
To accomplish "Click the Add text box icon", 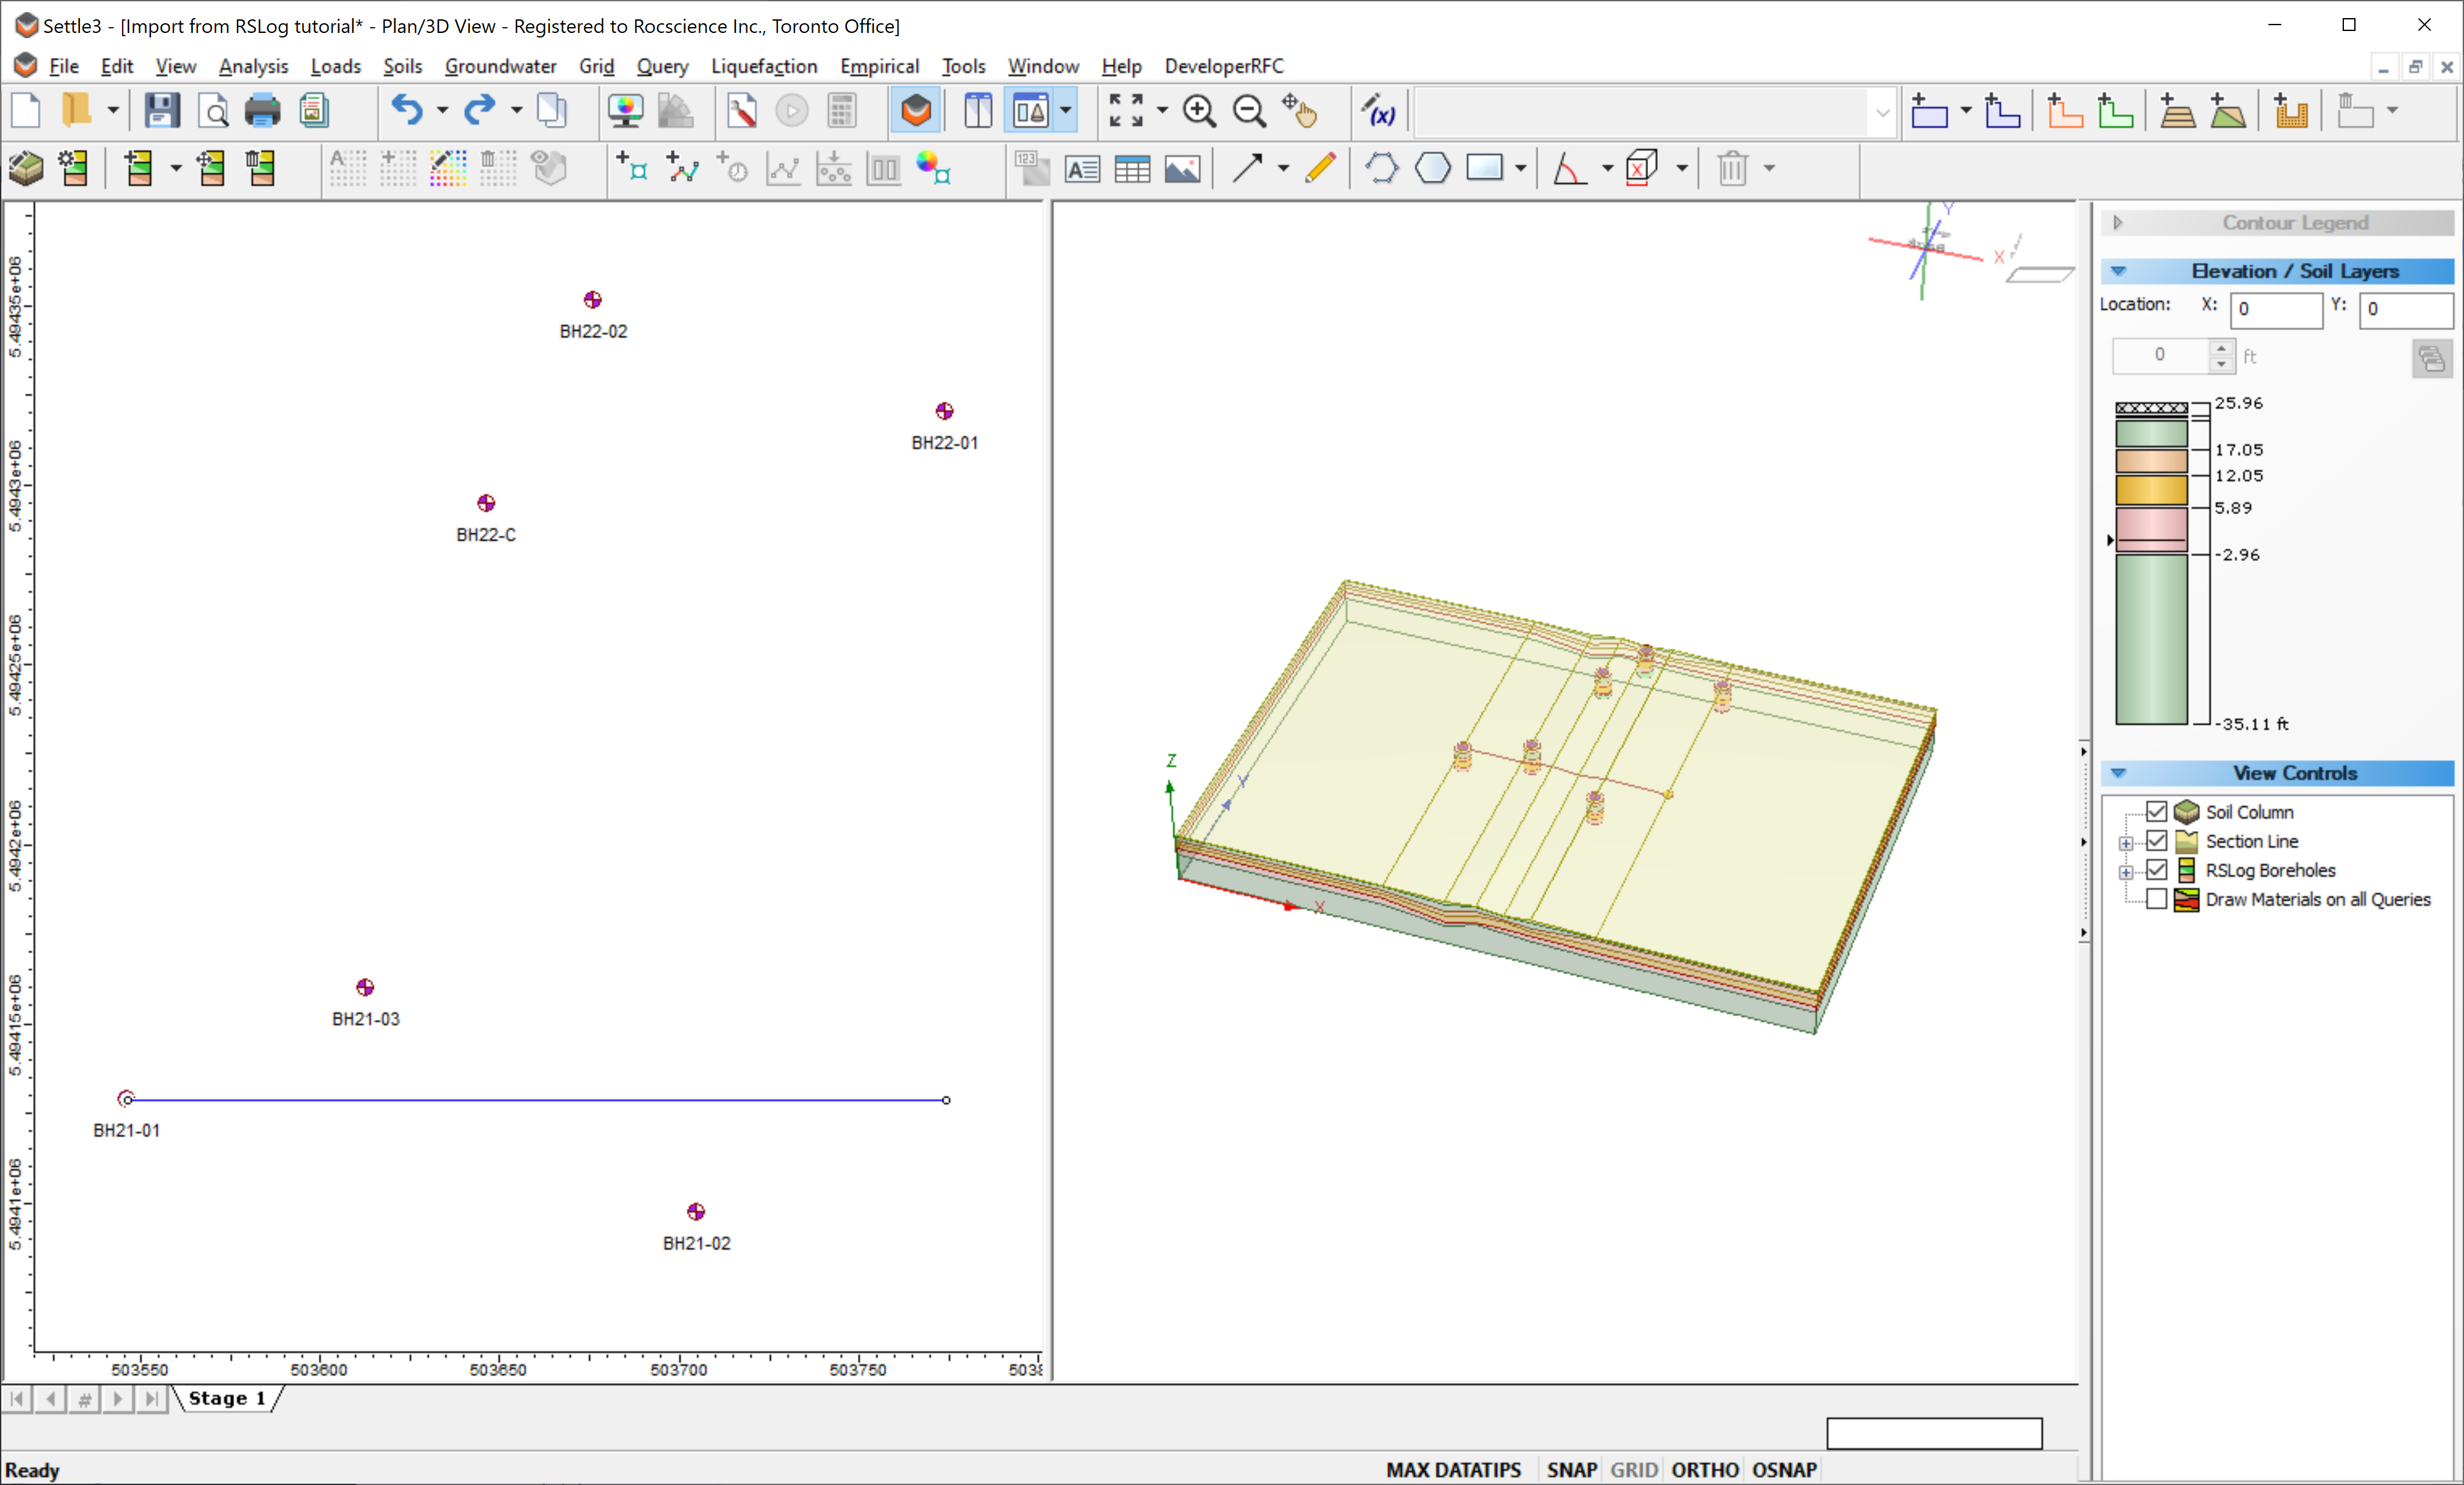I will tap(1082, 168).
